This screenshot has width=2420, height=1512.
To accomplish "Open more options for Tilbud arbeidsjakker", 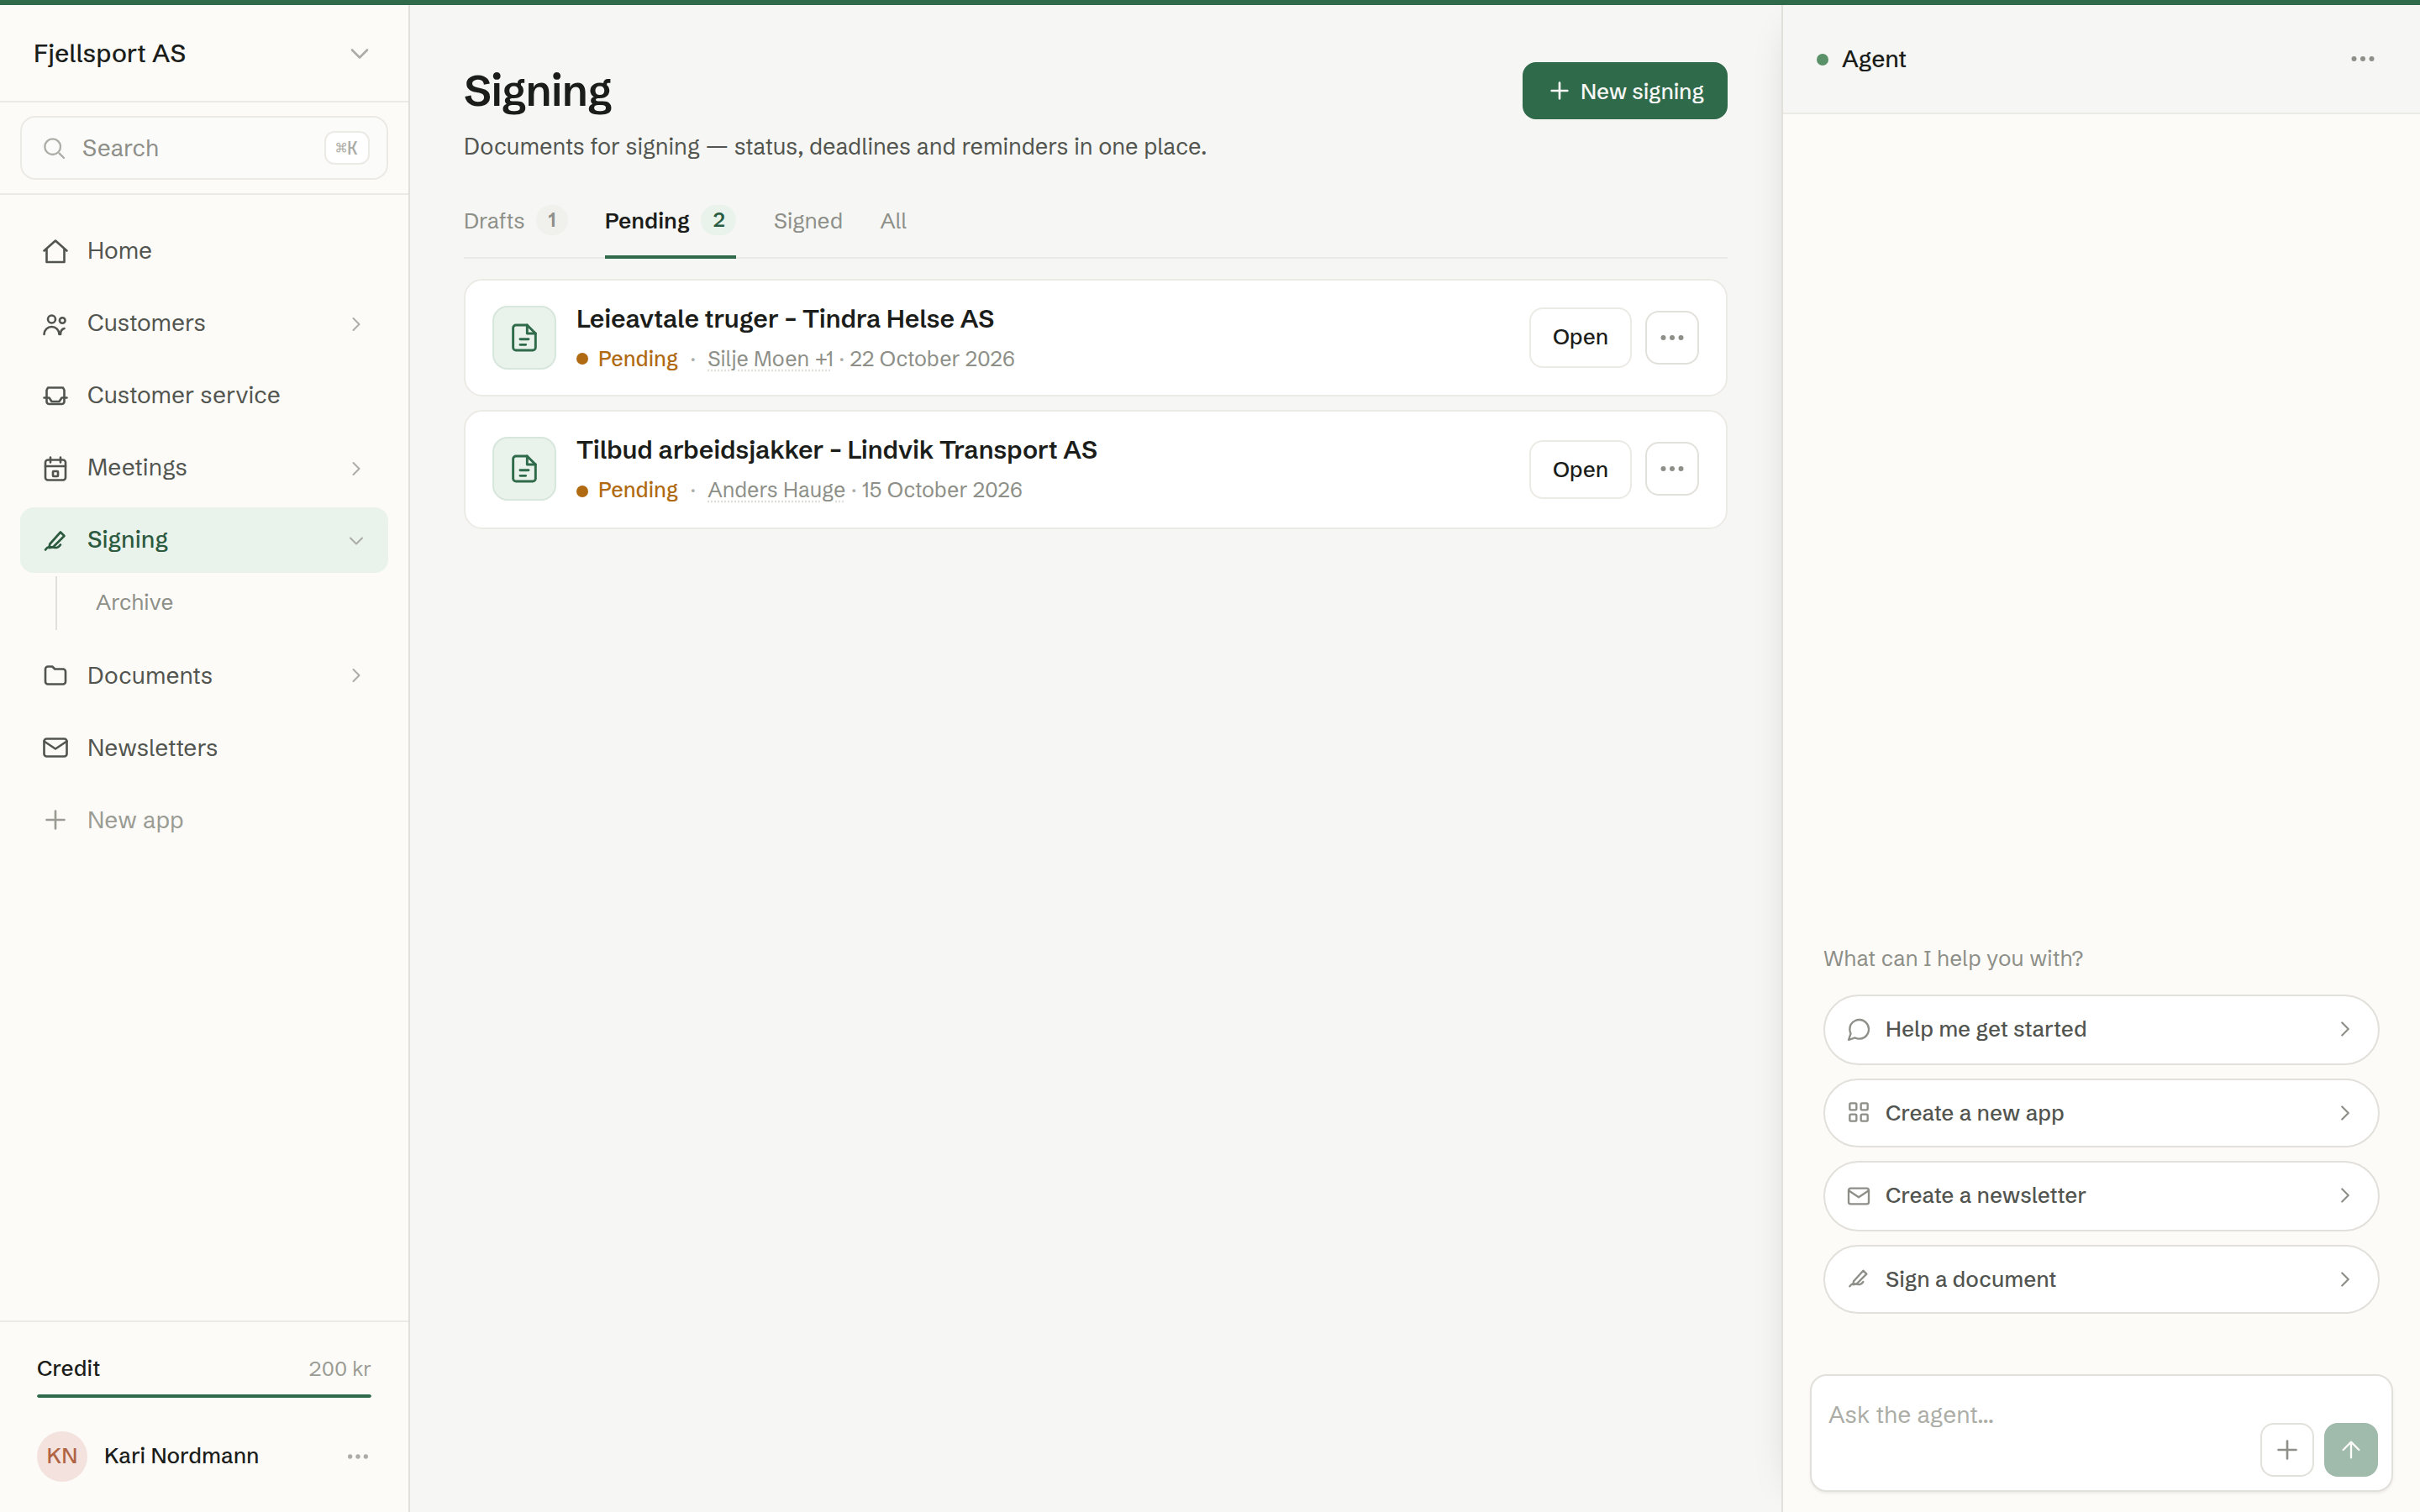I will [x=1672, y=469].
